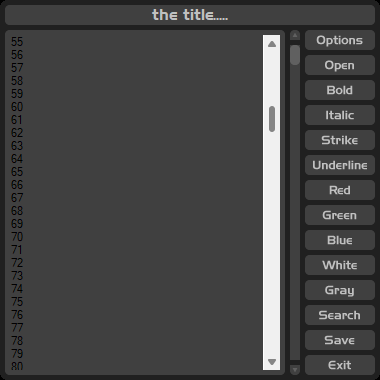The height and width of the screenshot is (380, 380).
Task: Click the Search button
Action: [x=340, y=315]
